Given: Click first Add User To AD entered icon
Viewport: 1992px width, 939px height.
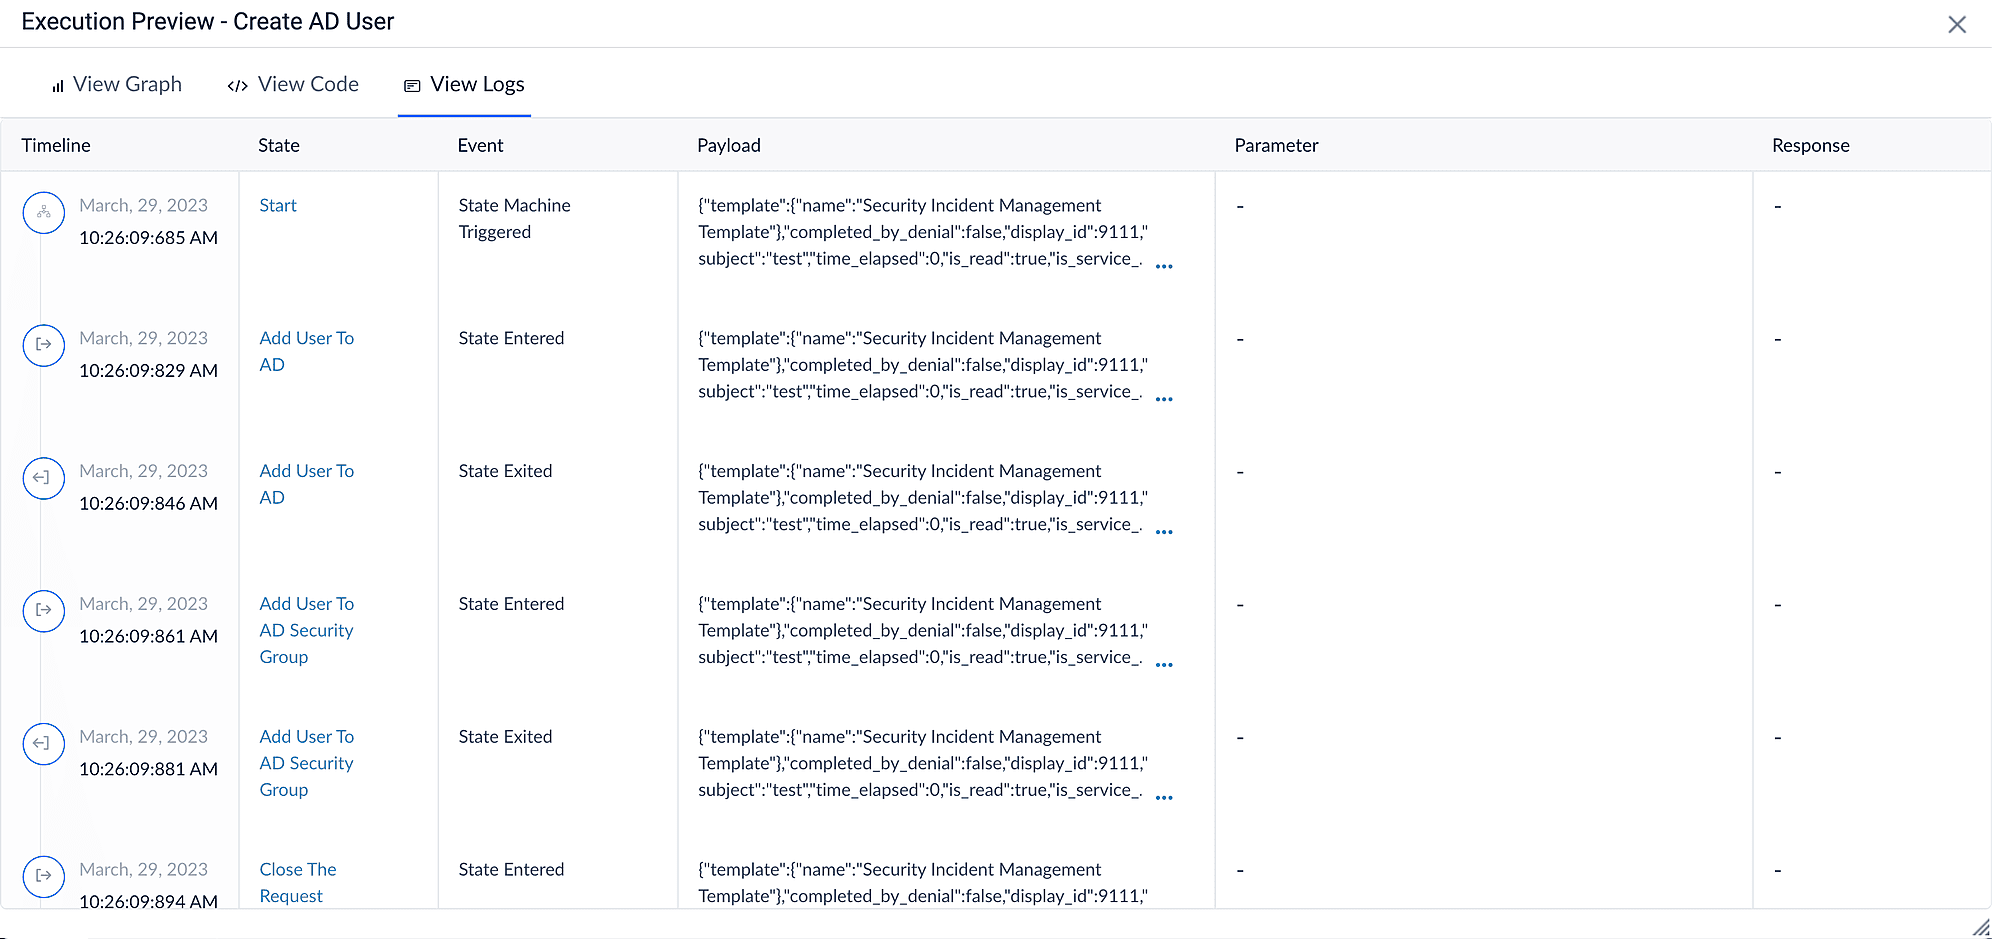Looking at the screenshot, I should click(44, 345).
